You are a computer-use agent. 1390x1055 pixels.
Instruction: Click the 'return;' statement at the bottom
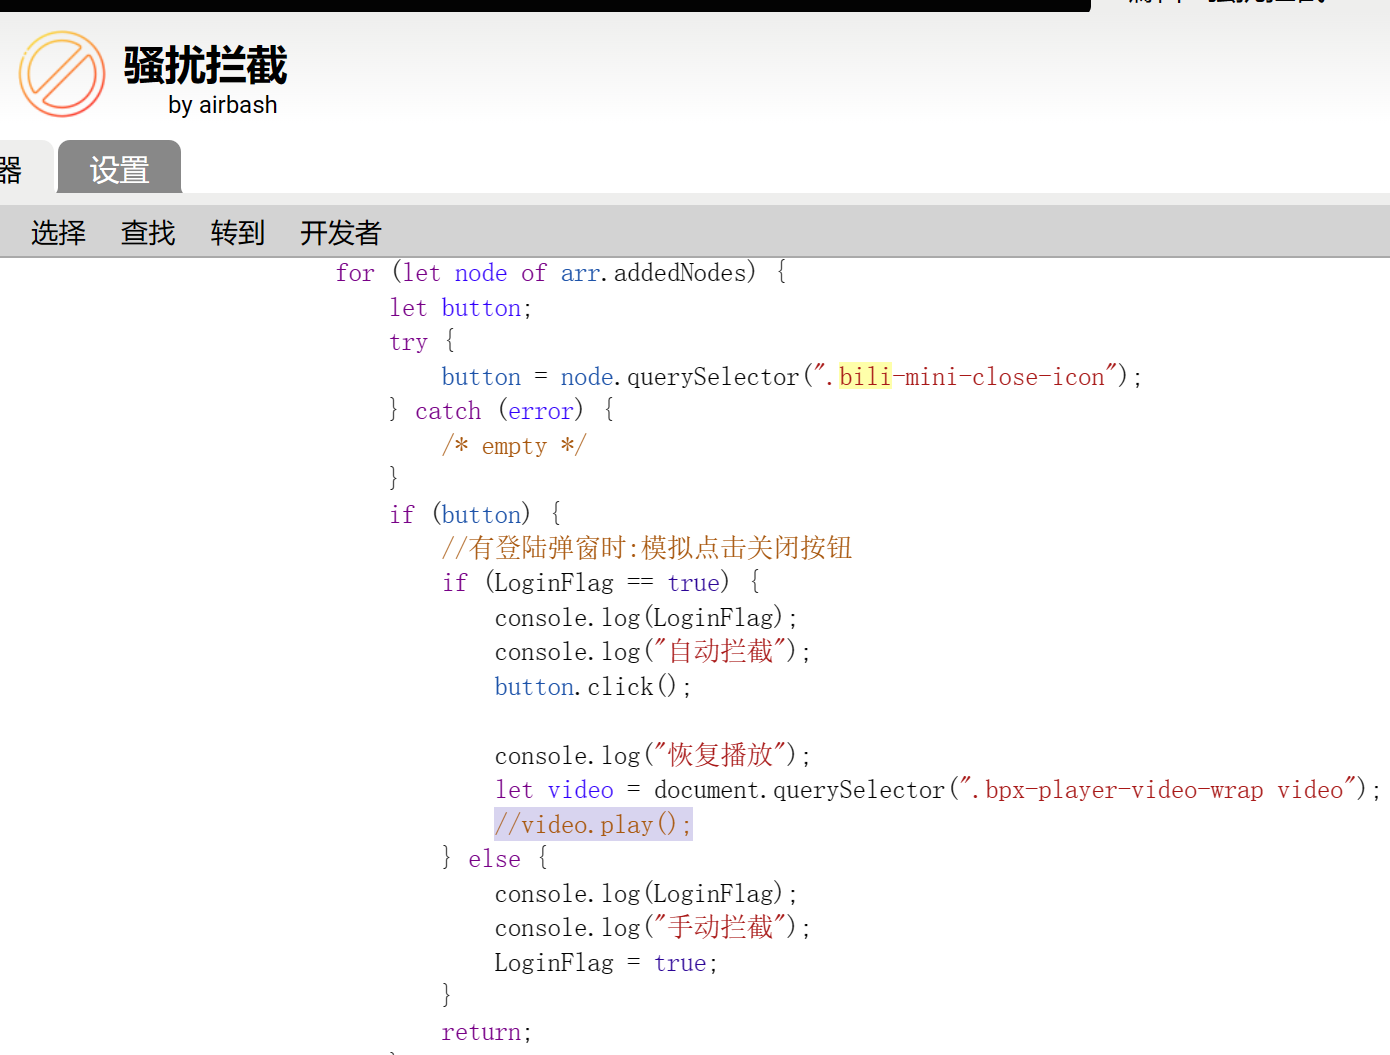click(486, 1032)
